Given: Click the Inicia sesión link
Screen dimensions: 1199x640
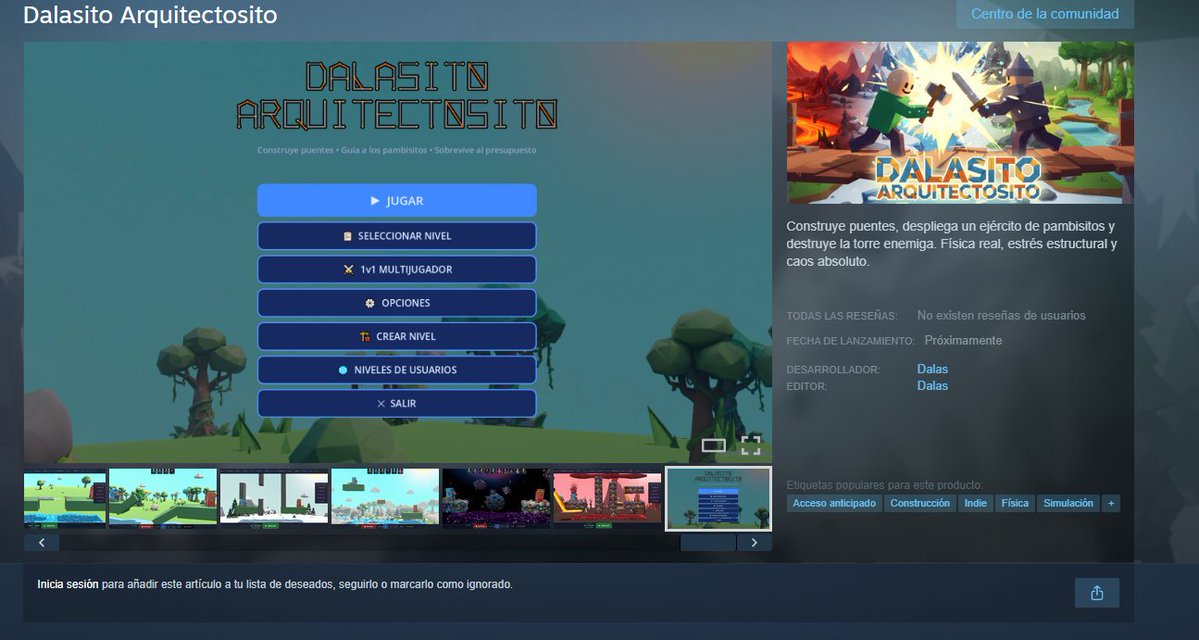Looking at the screenshot, I should pyautogui.click(x=68, y=584).
